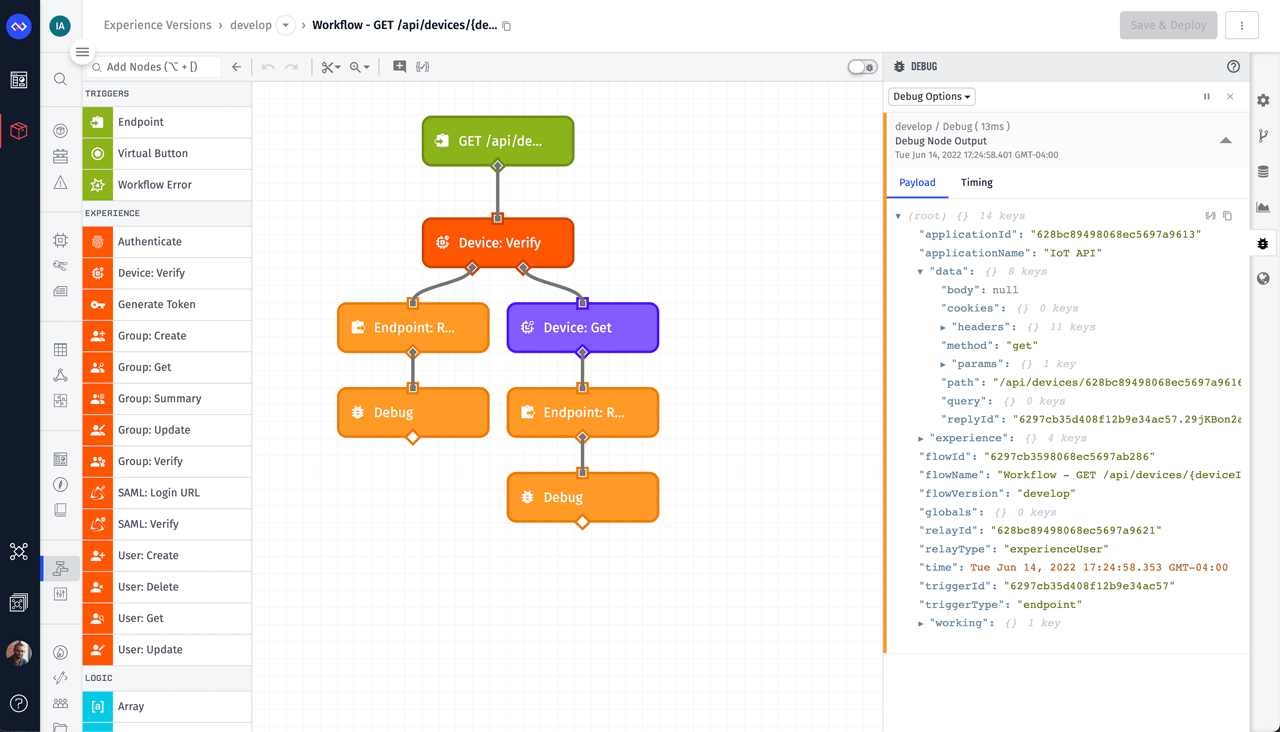Switch to the Payload tab
The height and width of the screenshot is (732, 1280).
(x=917, y=183)
